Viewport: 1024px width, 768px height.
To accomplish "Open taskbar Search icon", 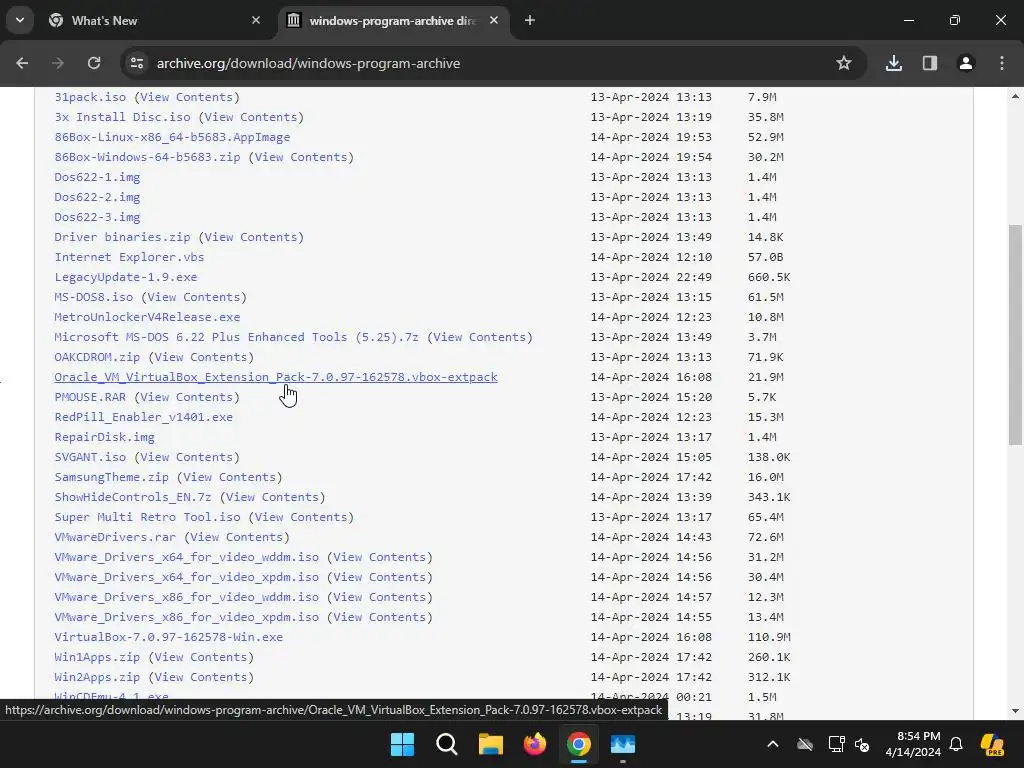I will [447, 744].
